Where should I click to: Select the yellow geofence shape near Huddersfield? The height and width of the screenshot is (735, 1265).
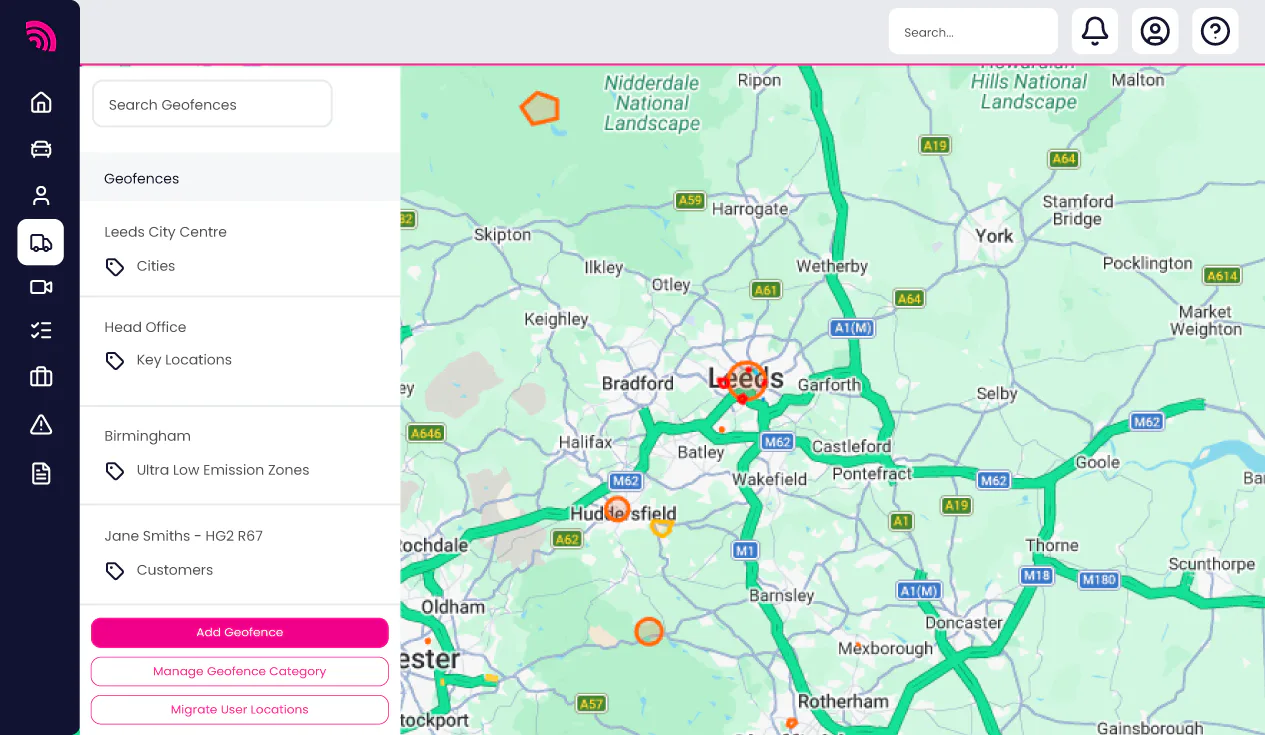661,527
